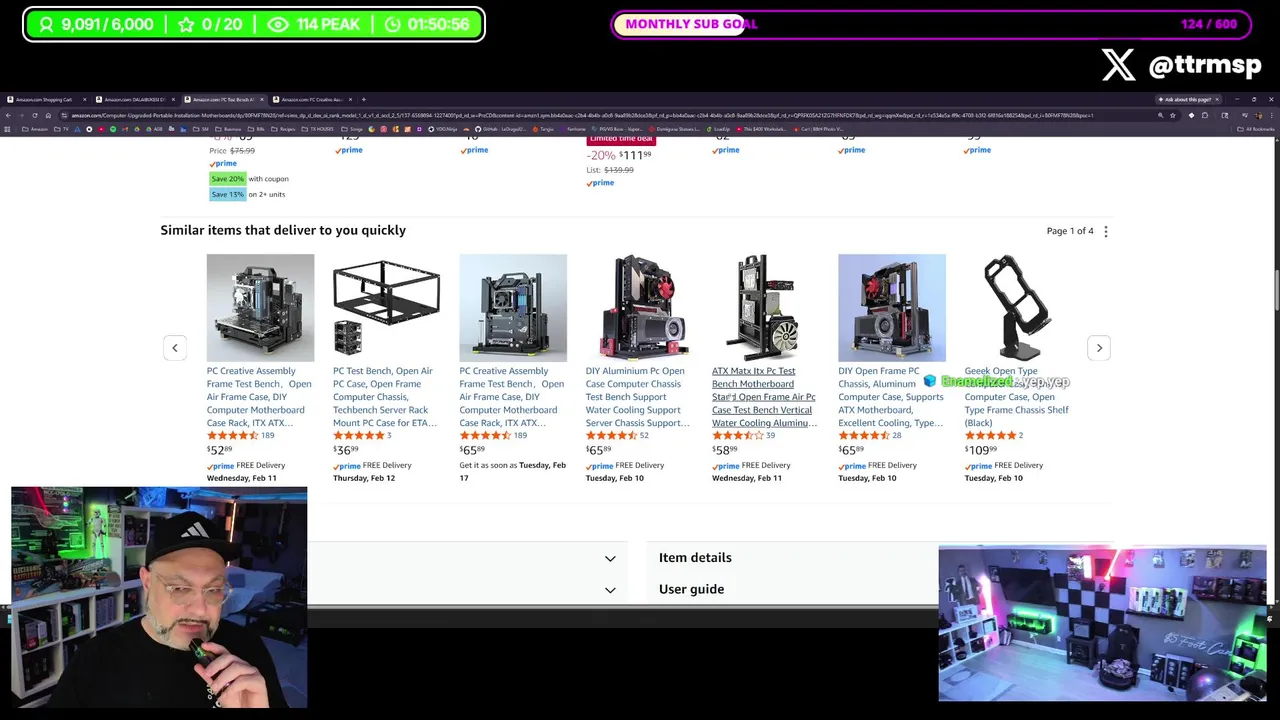The image size is (1280, 720).
Task: Click the carousel previous arrow
Action: 174,347
